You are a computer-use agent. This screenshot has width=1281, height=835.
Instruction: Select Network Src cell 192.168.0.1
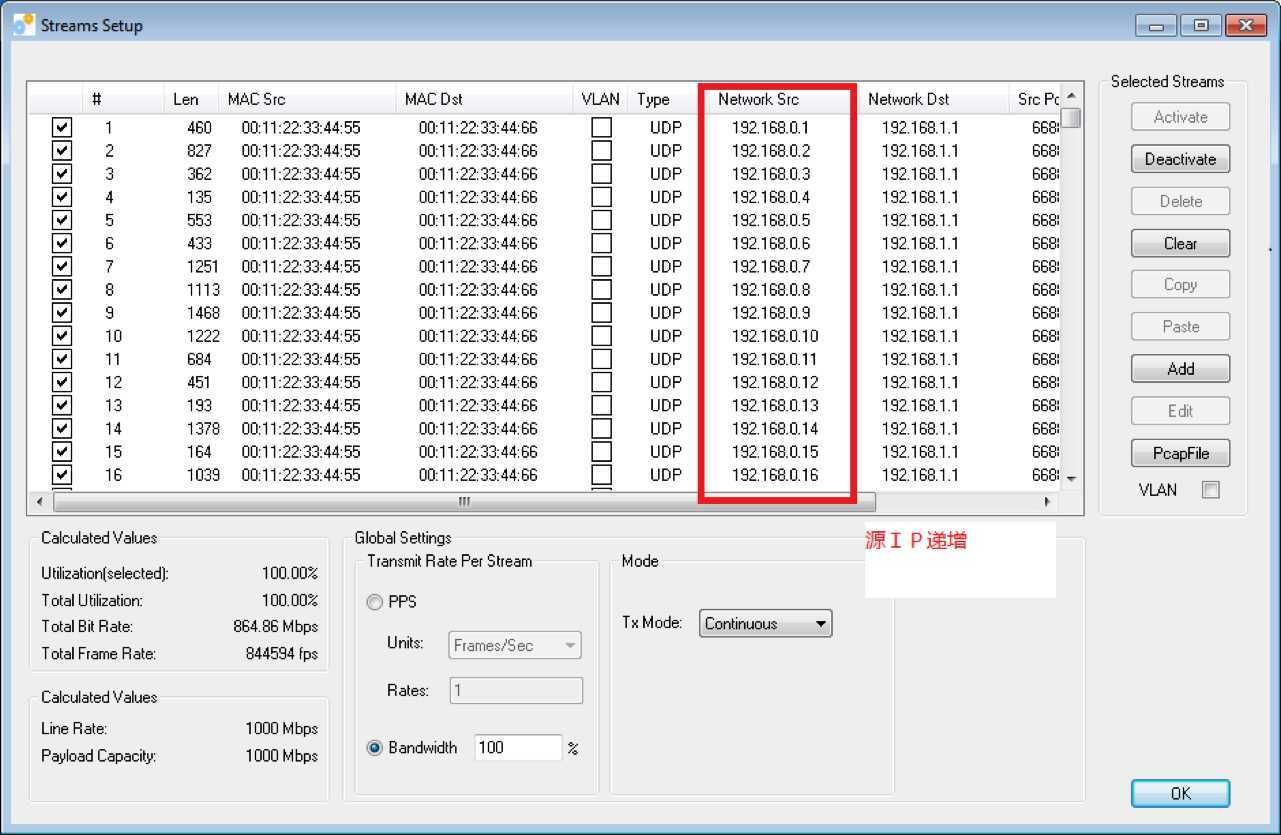click(x=770, y=128)
